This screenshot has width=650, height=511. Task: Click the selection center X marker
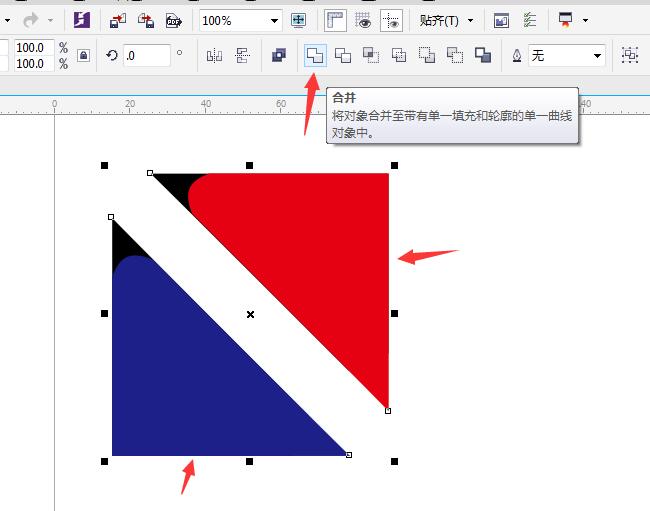250,315
